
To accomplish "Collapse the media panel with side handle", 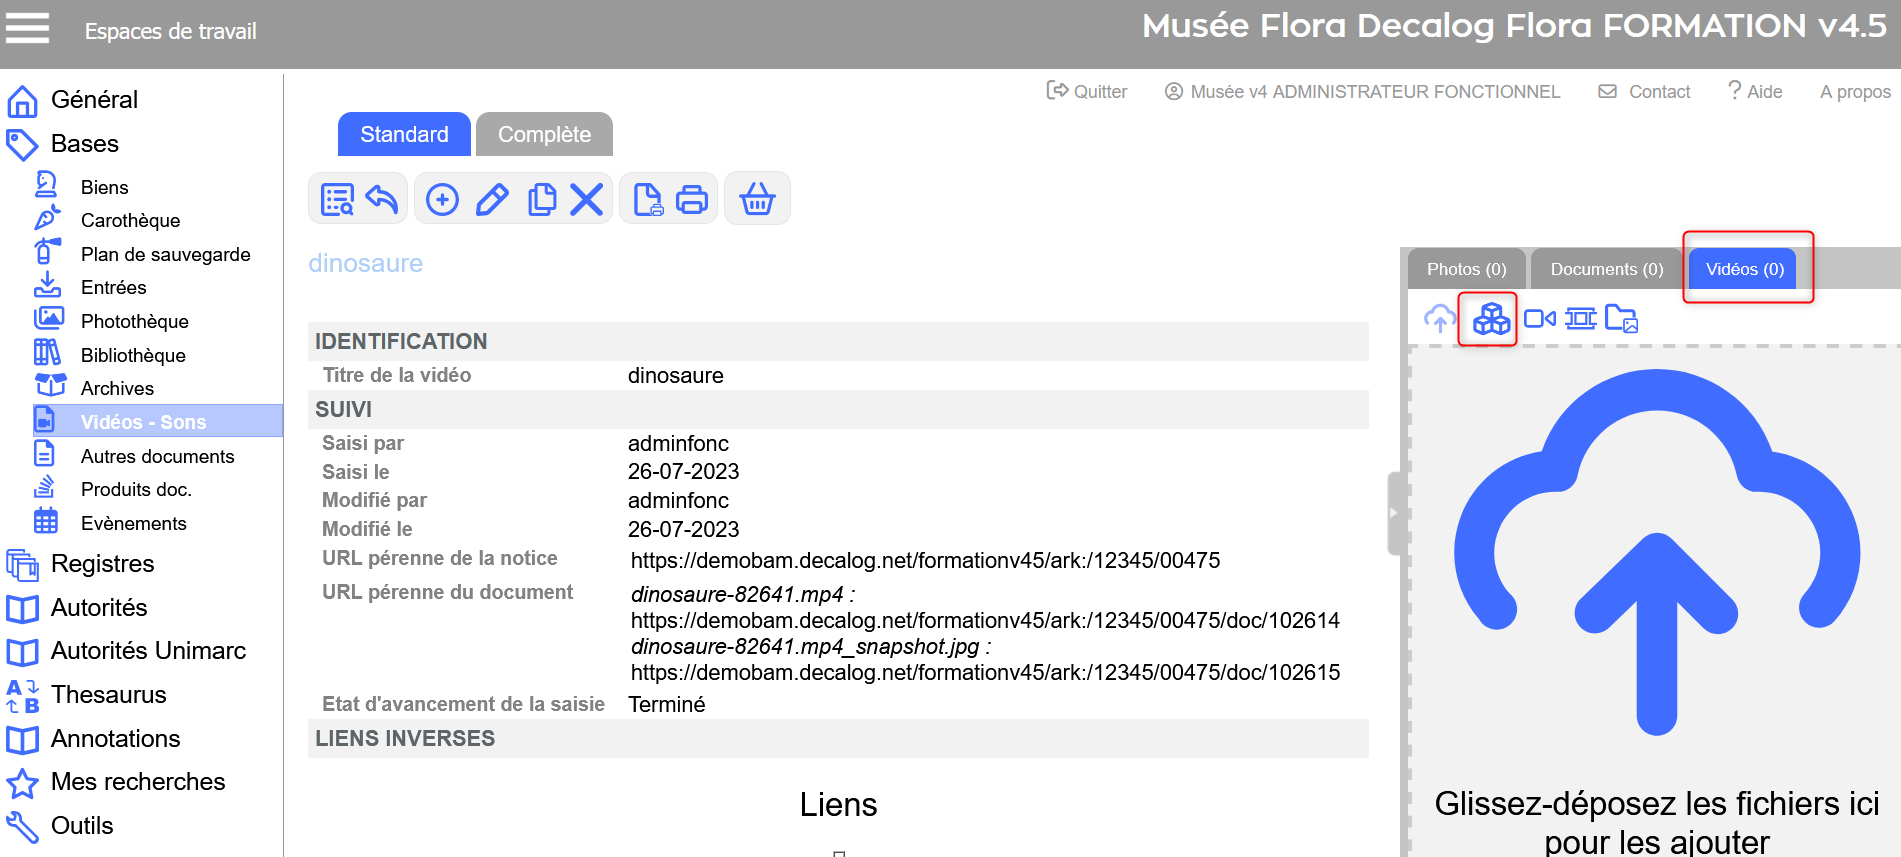I will point(1393,513).
